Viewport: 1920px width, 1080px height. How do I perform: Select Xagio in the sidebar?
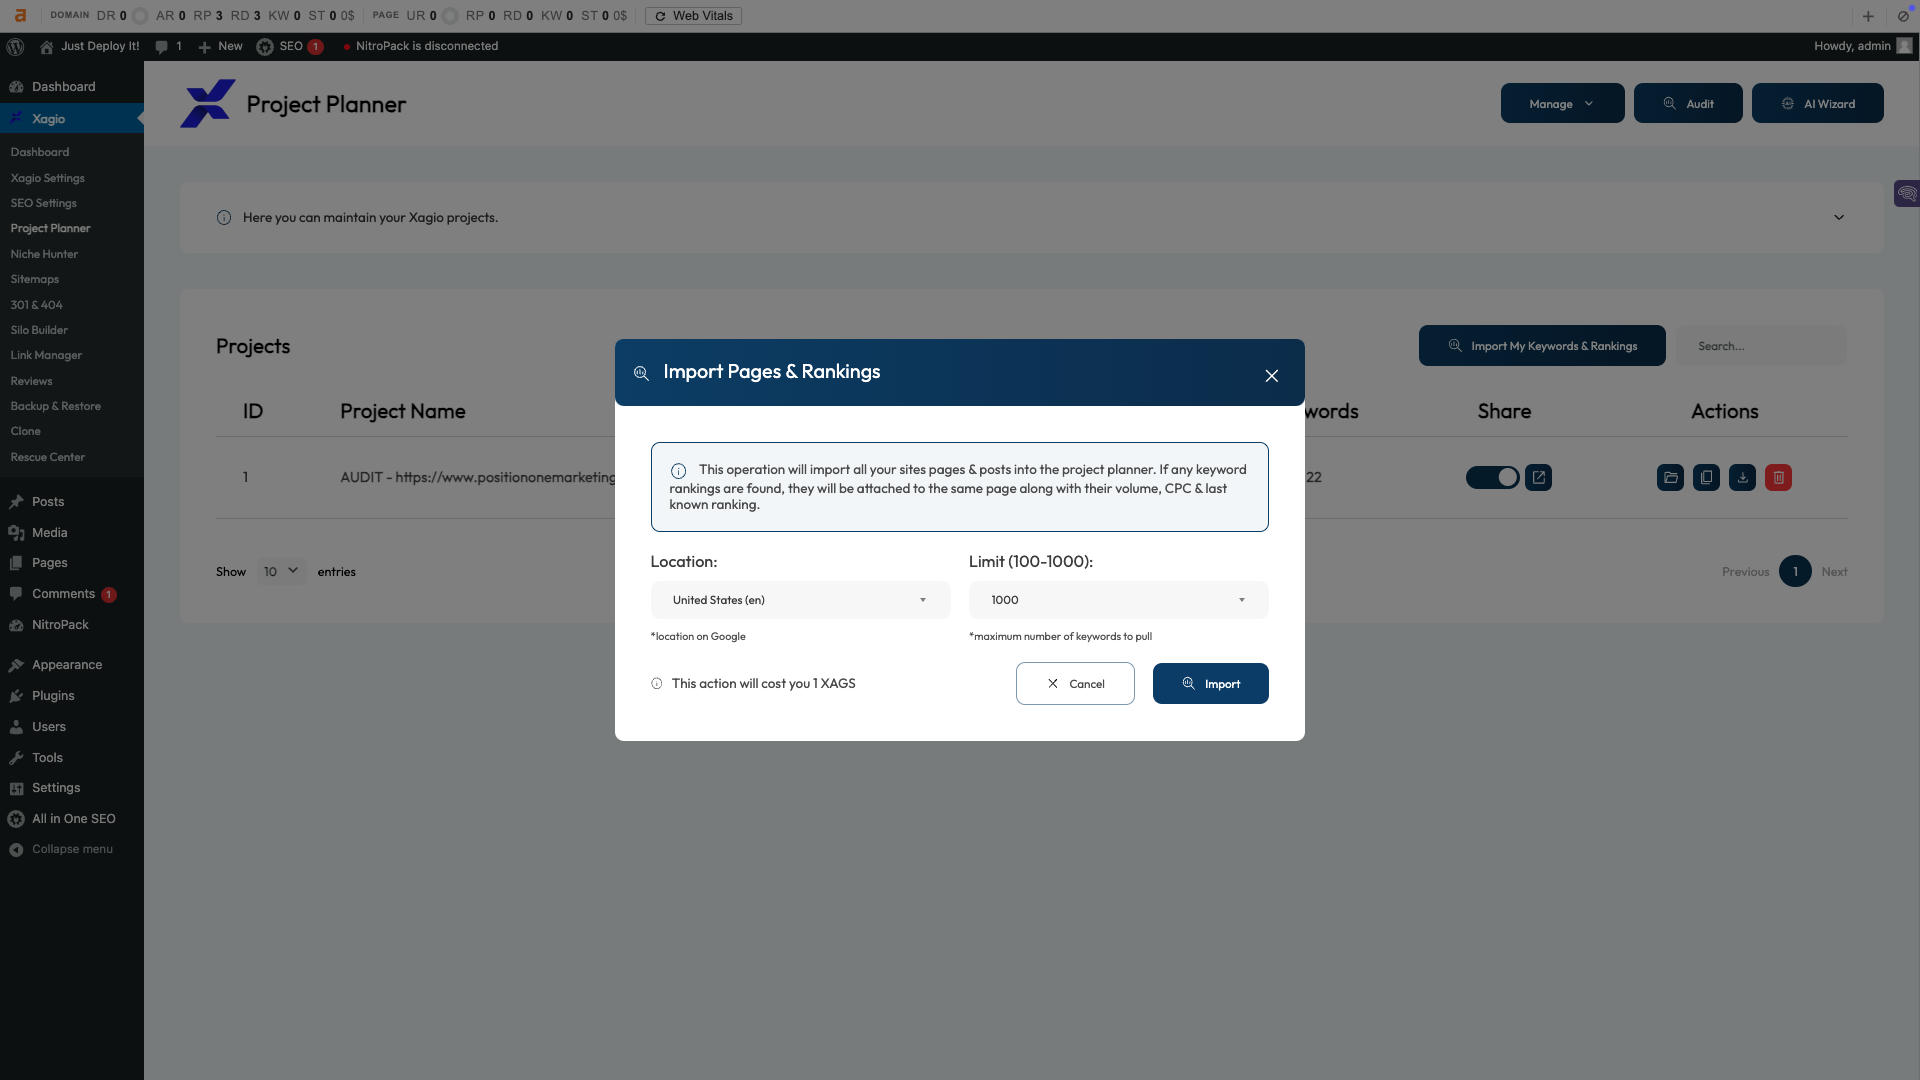click(72, 118)
